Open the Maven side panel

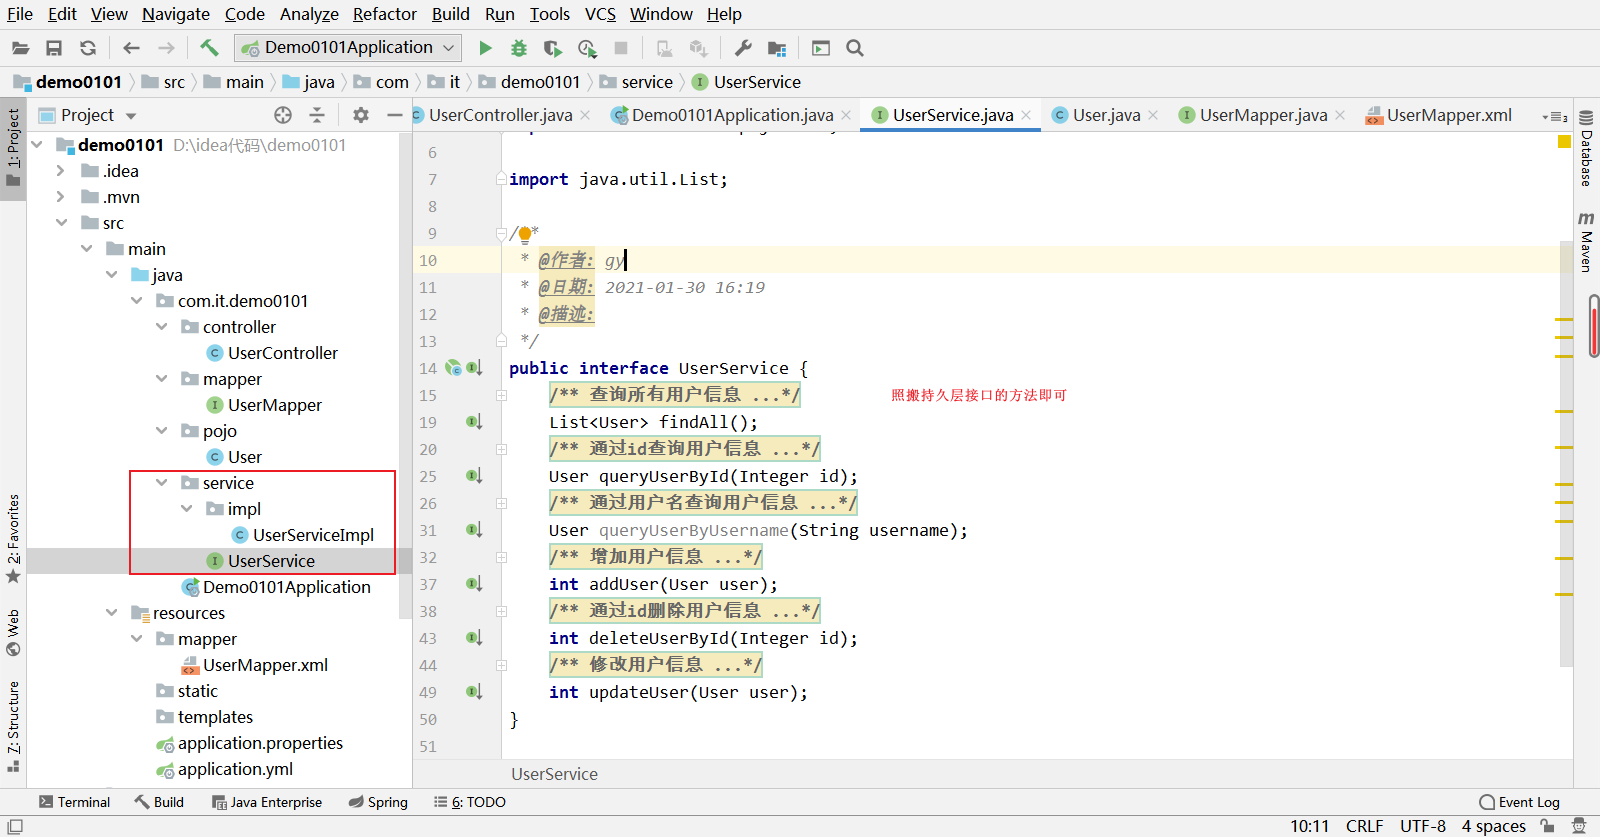[x=1586, y=241]
